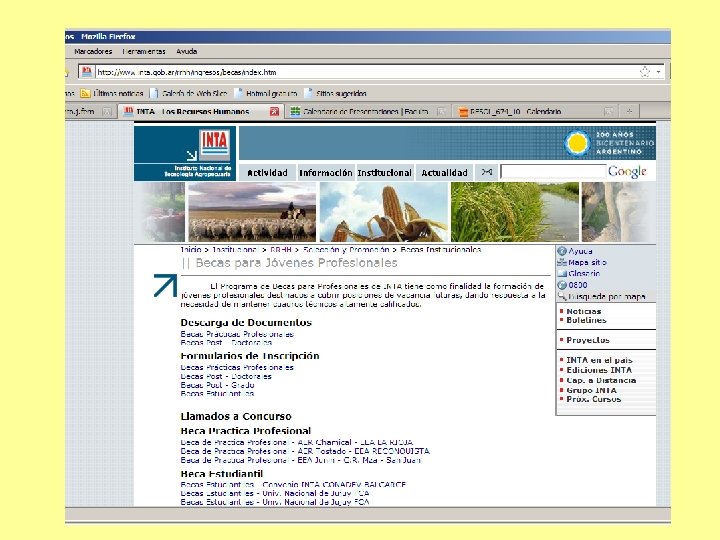Image resolution: width=720 pixels, height=540 pixels.
Task: Click the Mapa sitio sidebar icon
Action: point(562,262)
